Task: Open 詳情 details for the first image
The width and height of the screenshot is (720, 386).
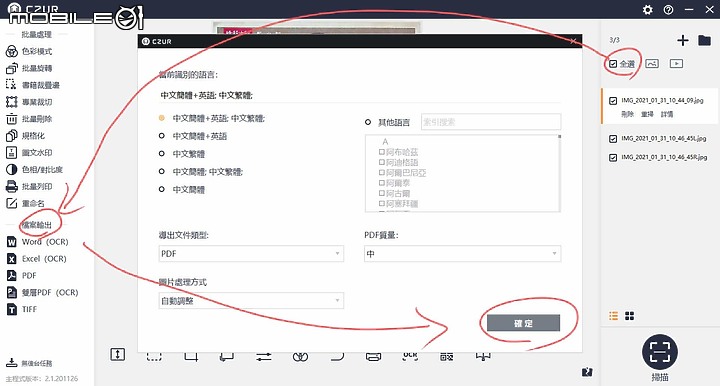Action: [667, 114]
